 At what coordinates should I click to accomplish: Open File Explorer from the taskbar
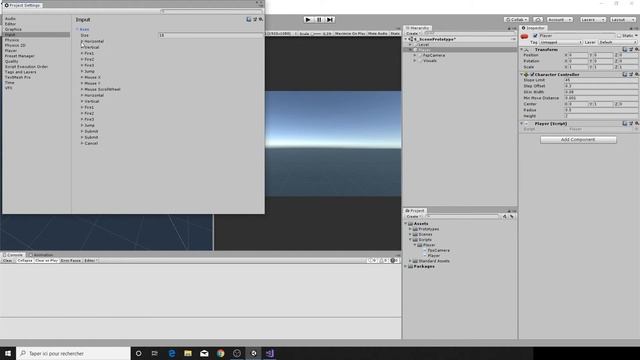[188, 353]
